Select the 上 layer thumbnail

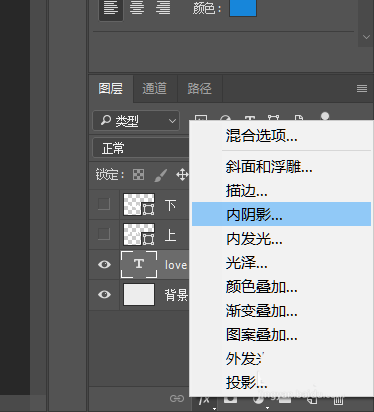[x=139, y=234]
